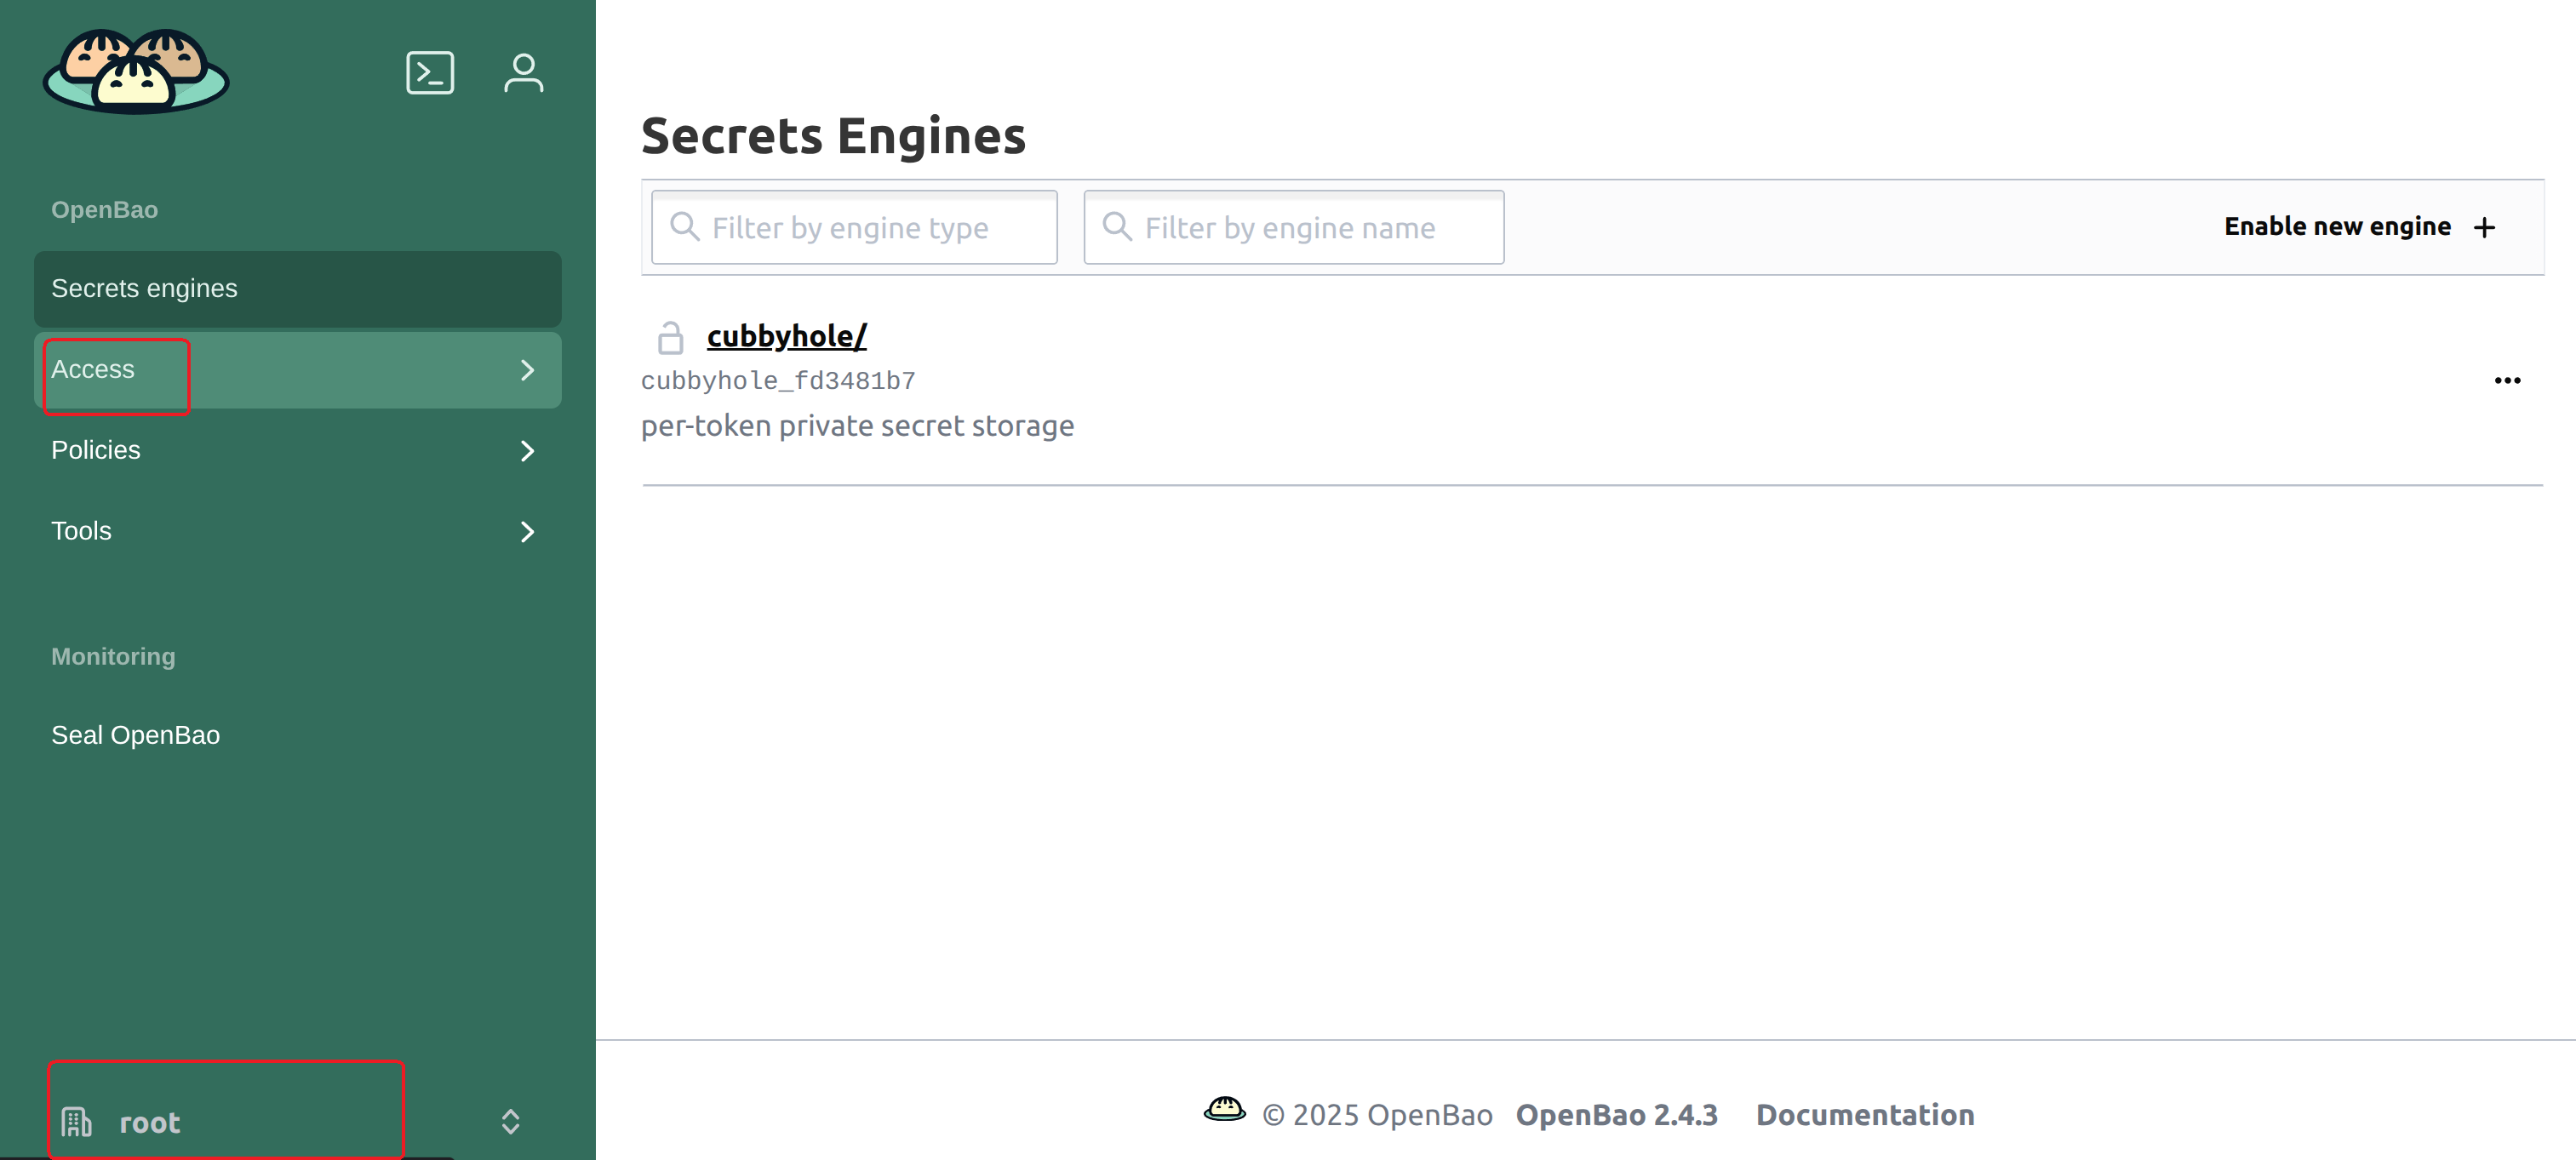Screen dimensions: 2576x1160
Task: Click the building icon next to root namespace
Action: (x=75, y=1120)
